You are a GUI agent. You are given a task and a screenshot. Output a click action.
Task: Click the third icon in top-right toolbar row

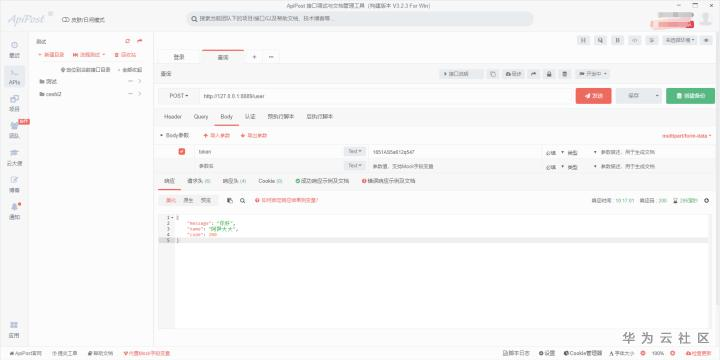[x=617, y=40]
